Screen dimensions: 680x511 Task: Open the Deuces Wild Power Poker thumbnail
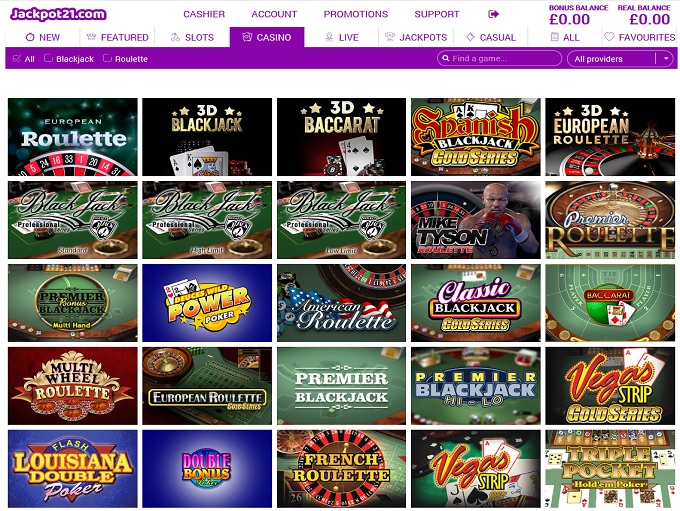(x=207, y=303)
